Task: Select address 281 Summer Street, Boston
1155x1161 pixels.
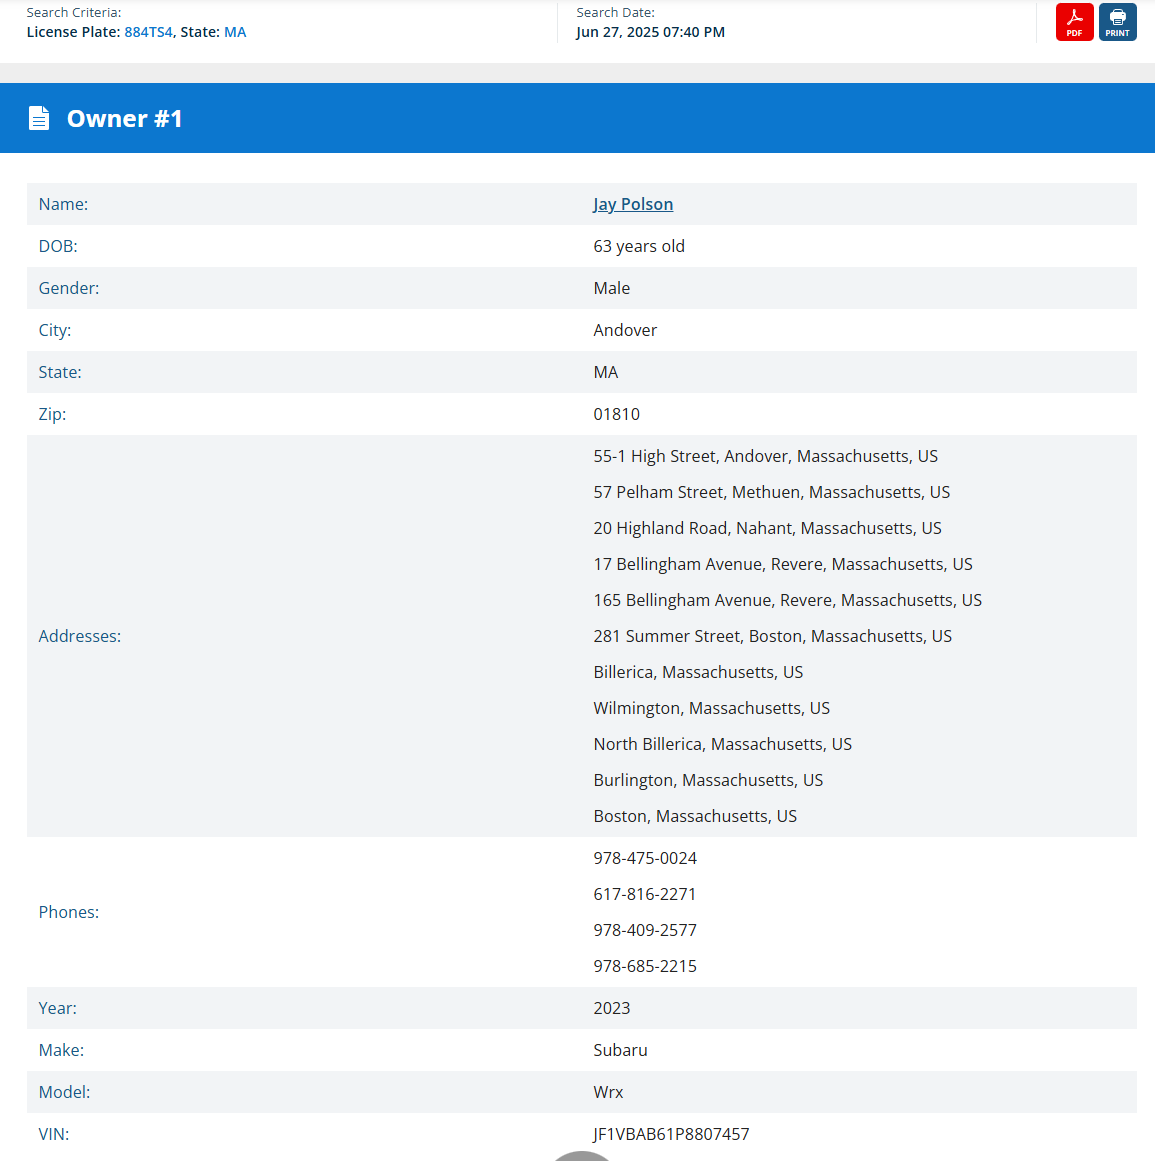Action: [x=772, y=637]
